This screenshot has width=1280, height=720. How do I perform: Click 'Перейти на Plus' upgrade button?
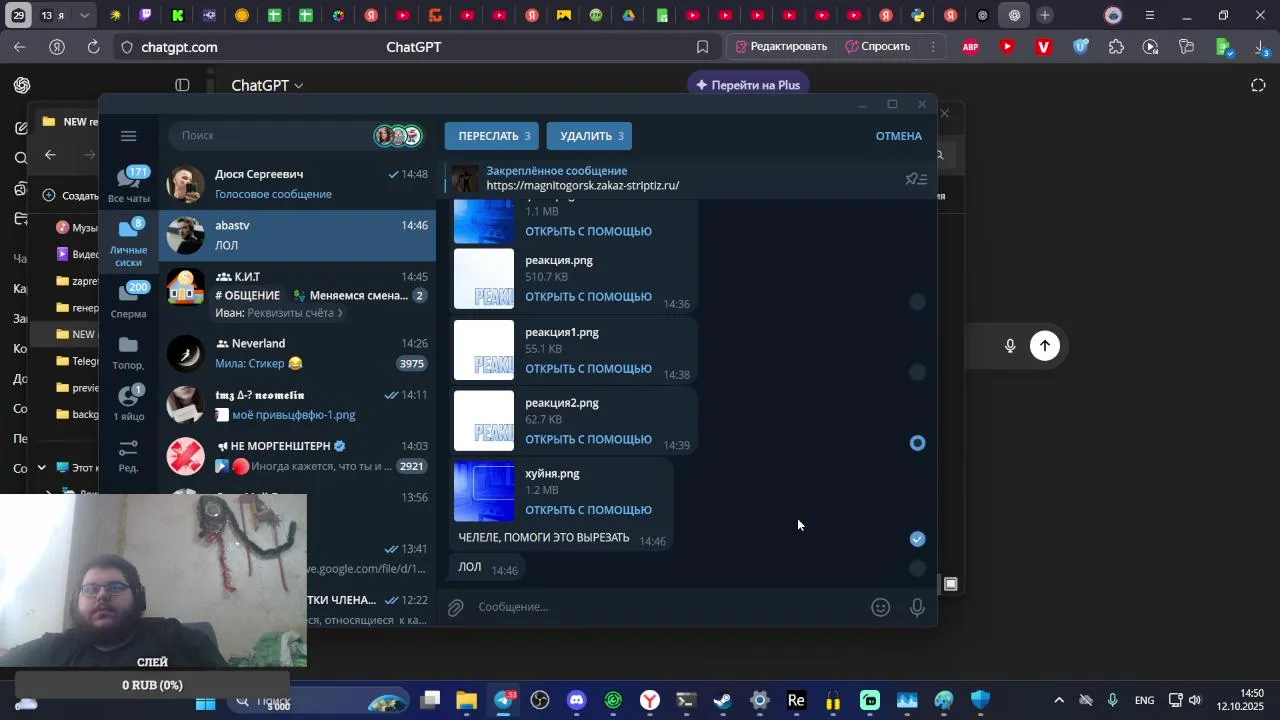[748, 85]
